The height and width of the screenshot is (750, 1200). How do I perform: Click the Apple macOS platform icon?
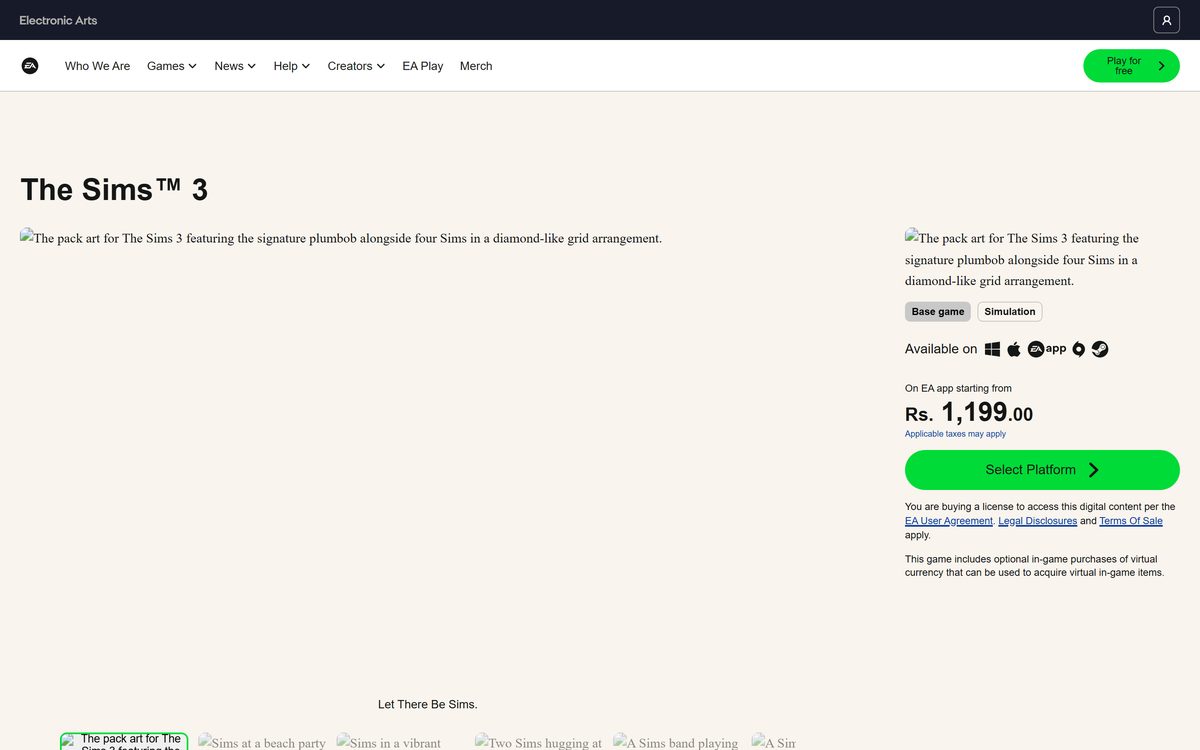tap(1014, 349)
